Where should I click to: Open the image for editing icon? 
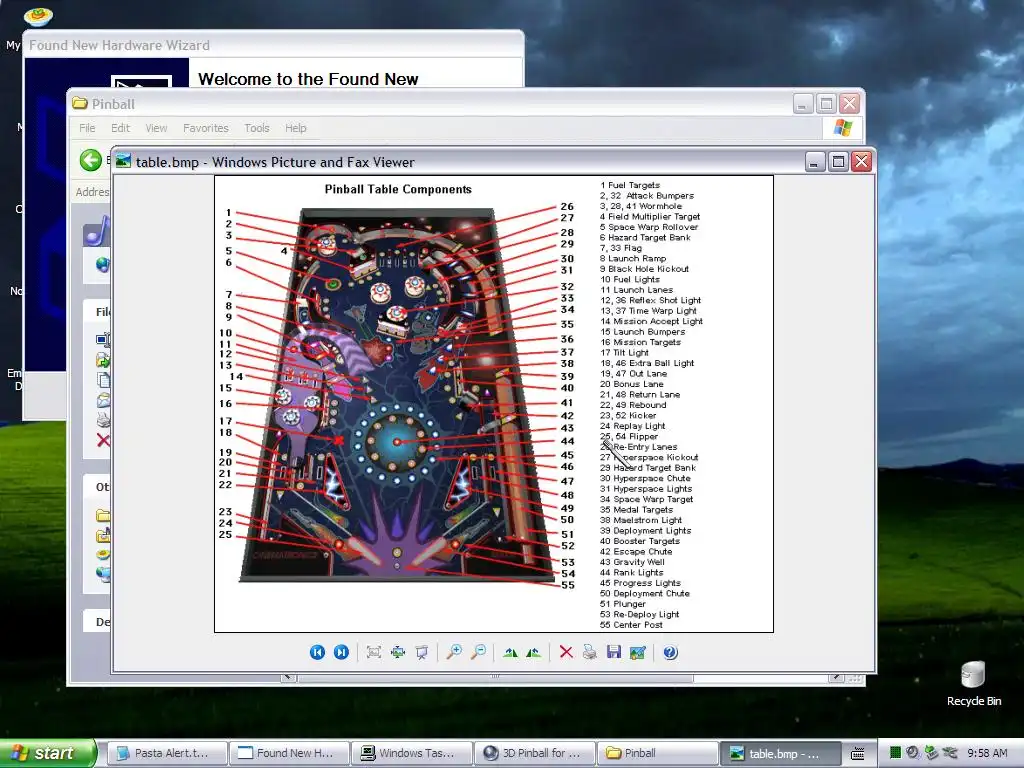click(x=637, y=652)
